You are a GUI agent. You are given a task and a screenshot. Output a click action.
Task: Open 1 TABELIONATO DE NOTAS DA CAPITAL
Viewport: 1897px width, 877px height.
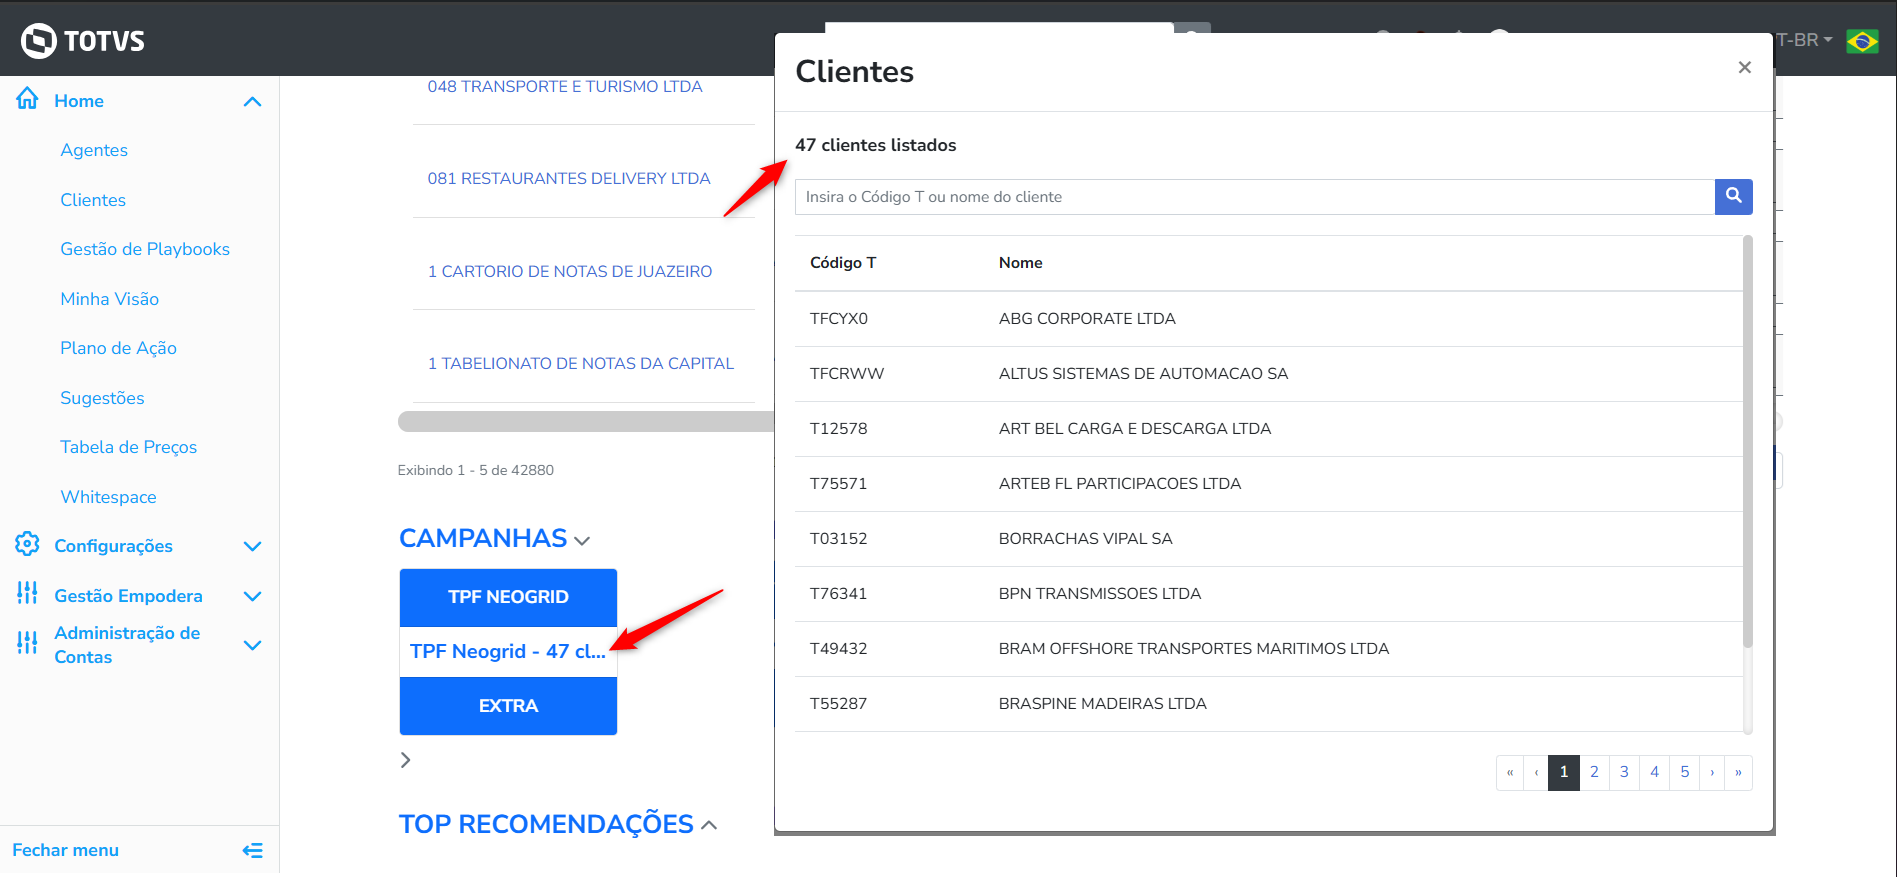click(x=581, y=364)
